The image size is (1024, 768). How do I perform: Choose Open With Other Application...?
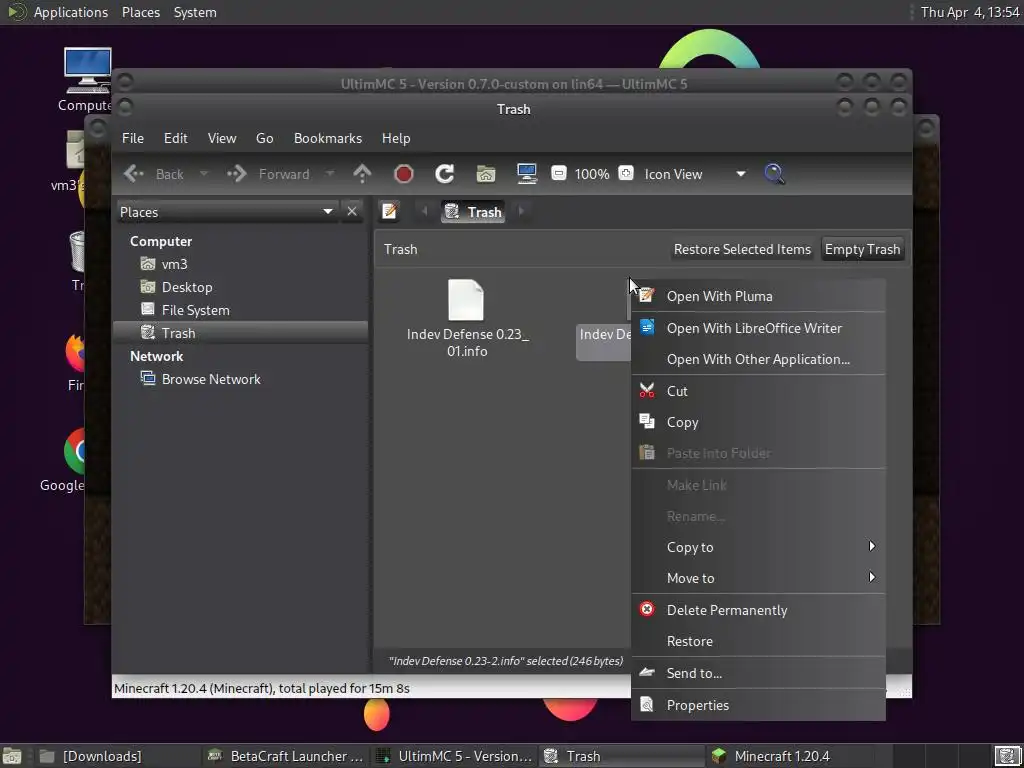point(758,359)
